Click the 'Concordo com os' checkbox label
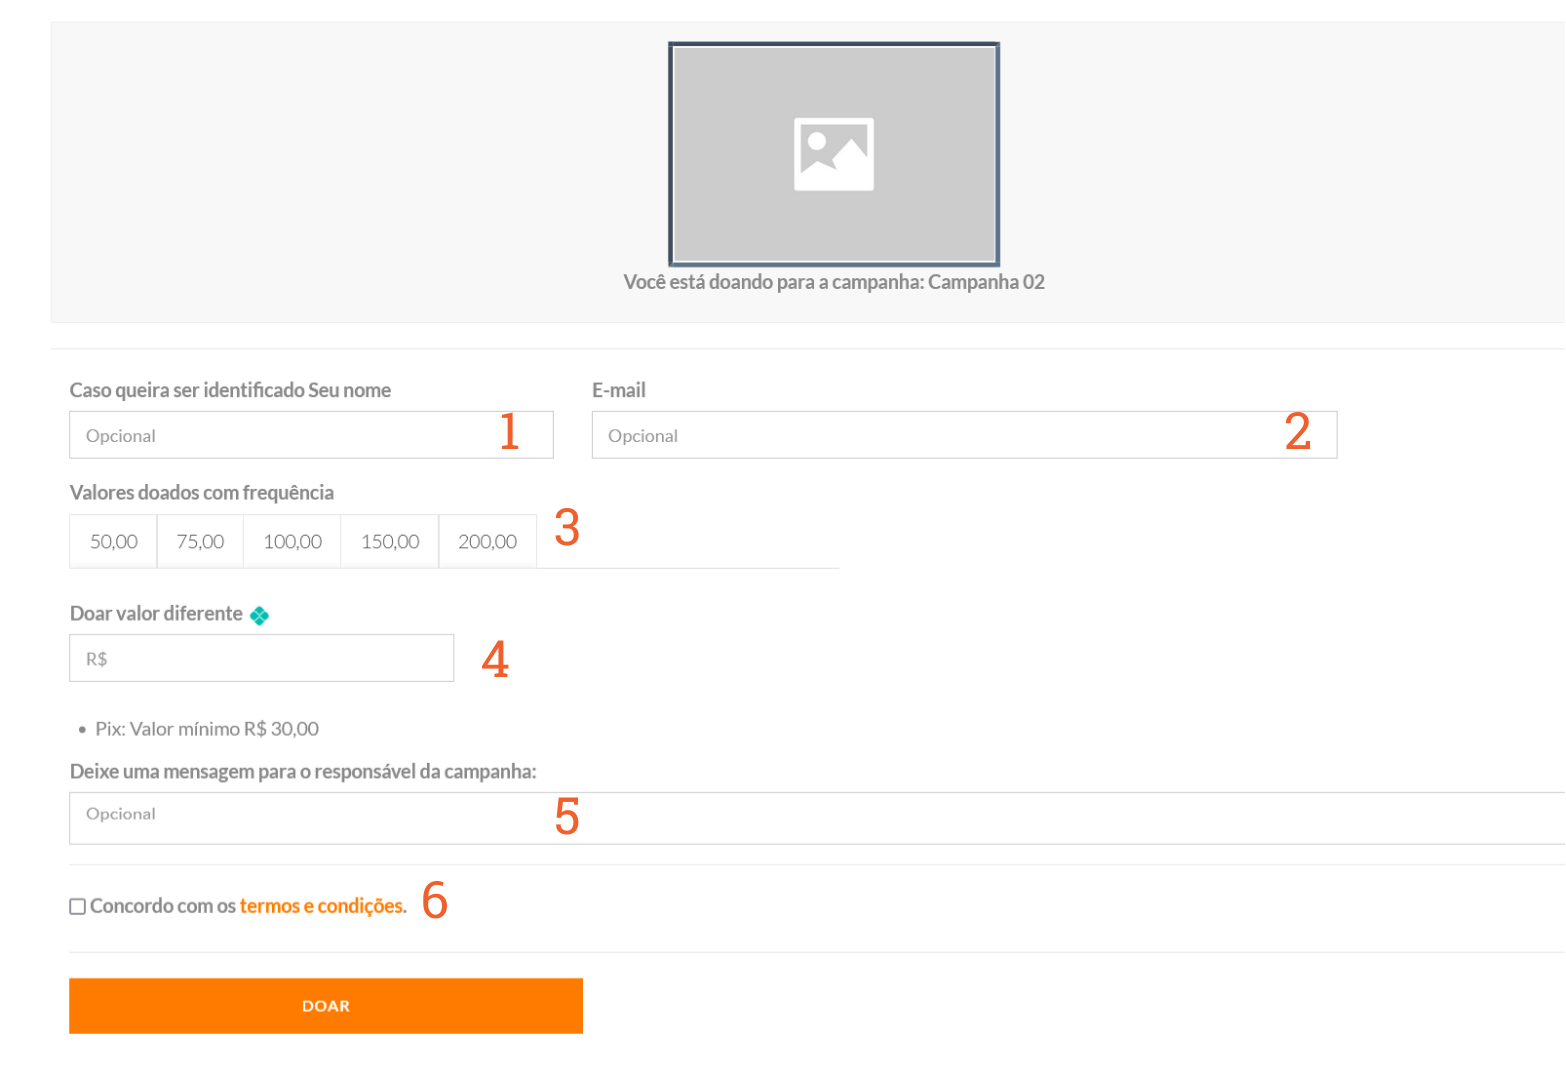The image size is (1566, 1065). pos(163,906)
